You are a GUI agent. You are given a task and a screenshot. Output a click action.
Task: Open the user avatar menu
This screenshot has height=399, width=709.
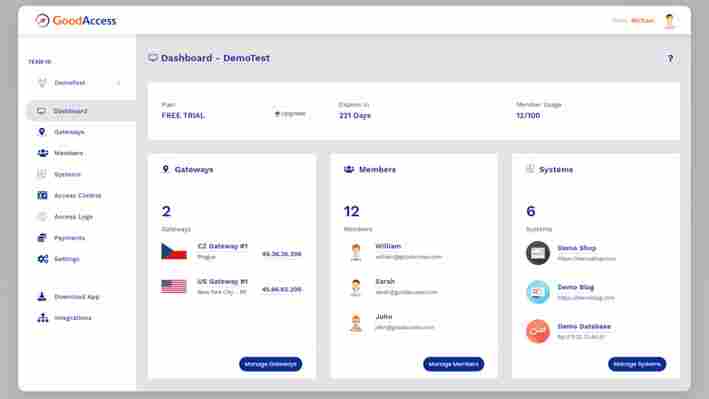[669, 21]
